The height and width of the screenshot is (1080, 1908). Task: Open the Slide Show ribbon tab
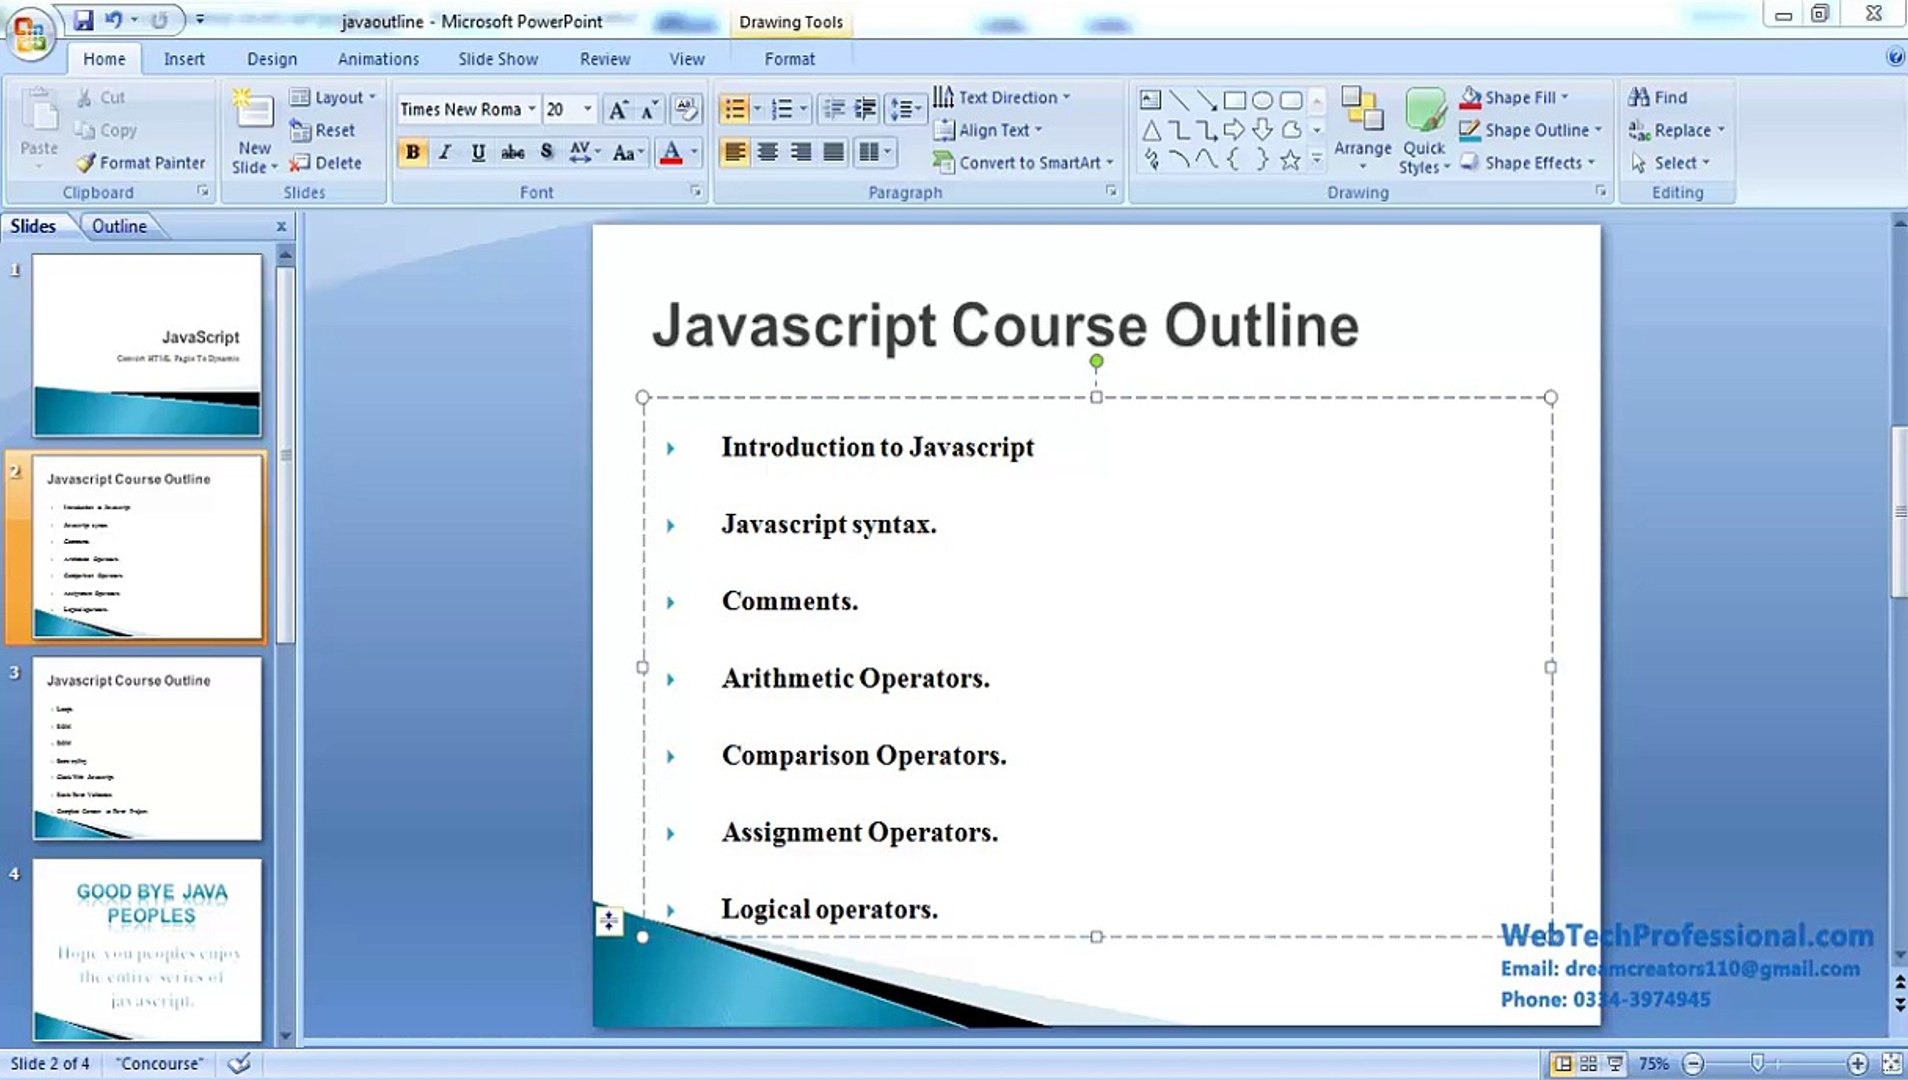click(x=498, y=59)
